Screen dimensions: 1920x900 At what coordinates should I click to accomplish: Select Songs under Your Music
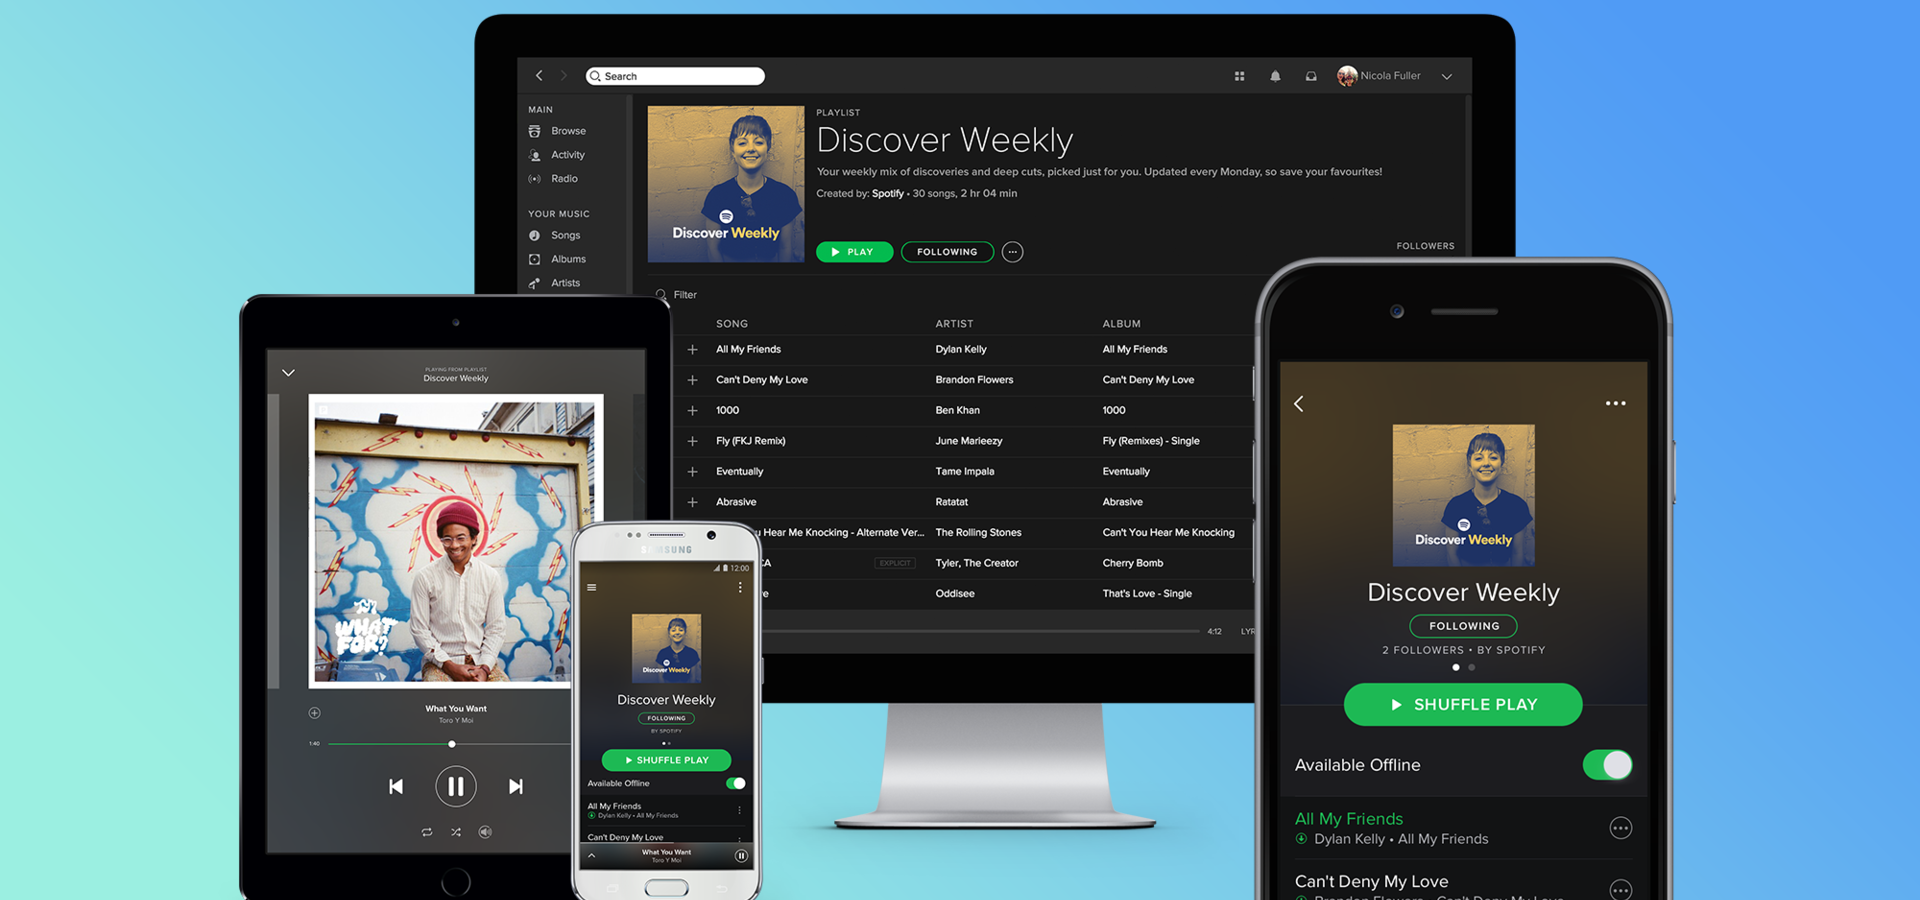(x=565, y=235)
